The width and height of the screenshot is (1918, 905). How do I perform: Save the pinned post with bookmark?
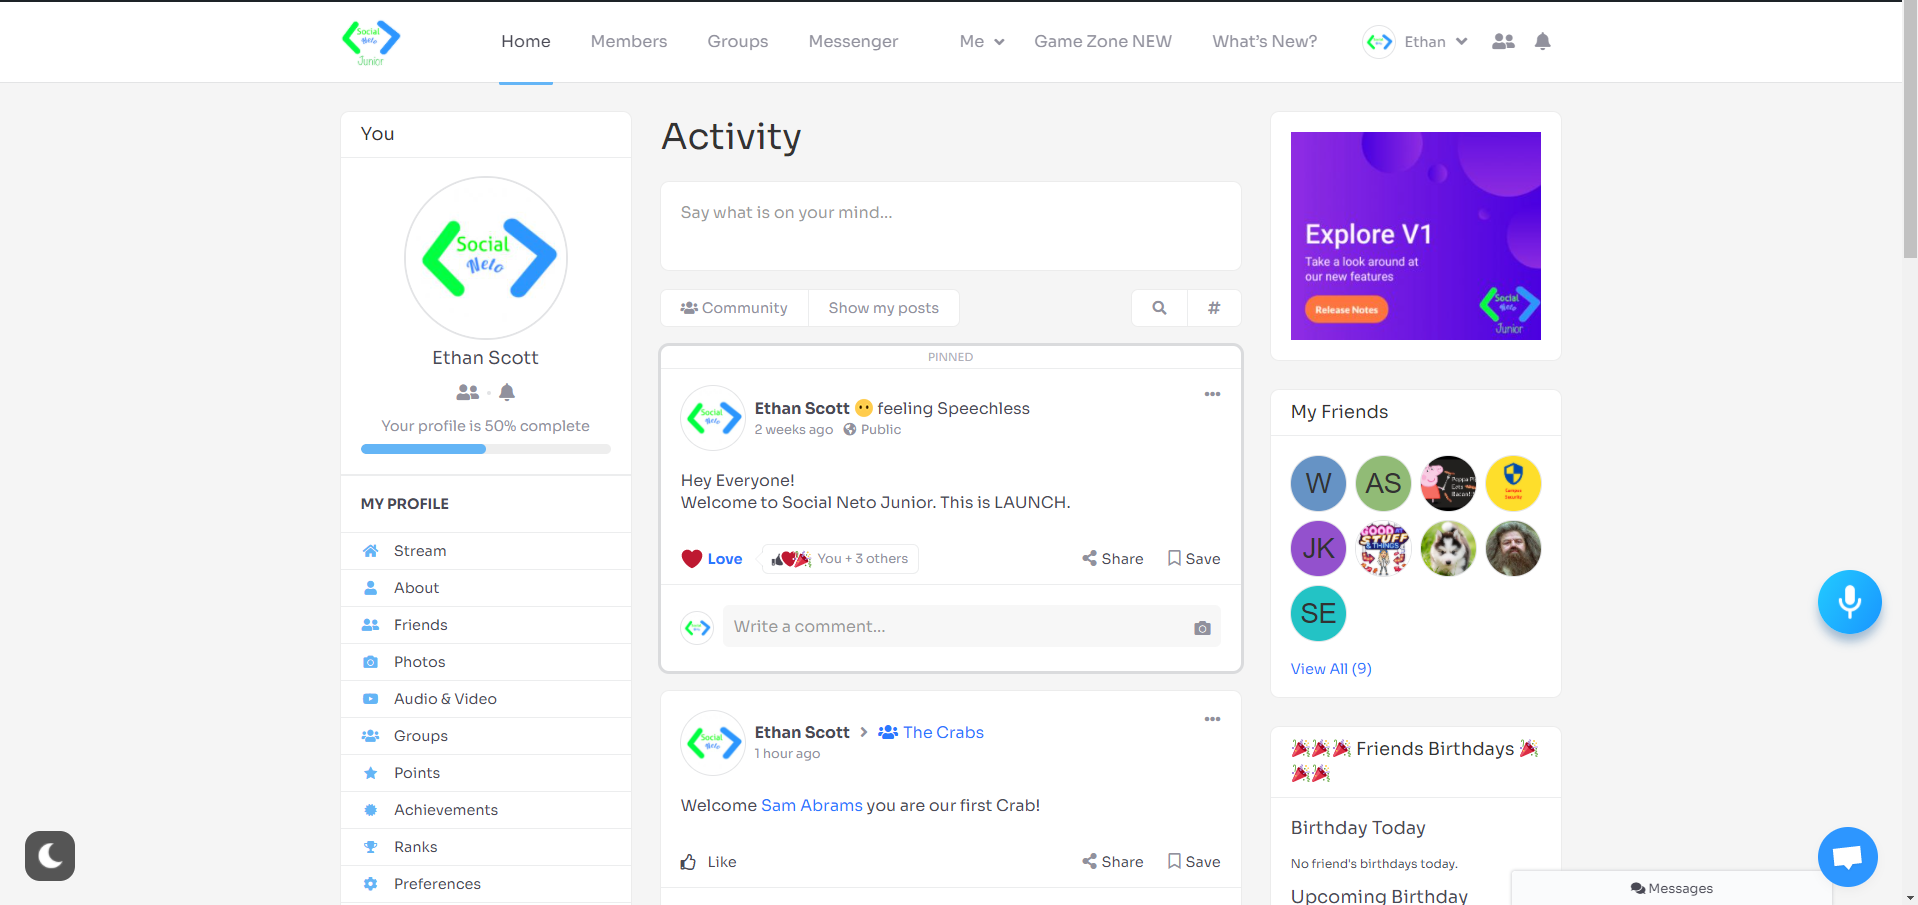pyautogui.click(x=1194, y=559)
